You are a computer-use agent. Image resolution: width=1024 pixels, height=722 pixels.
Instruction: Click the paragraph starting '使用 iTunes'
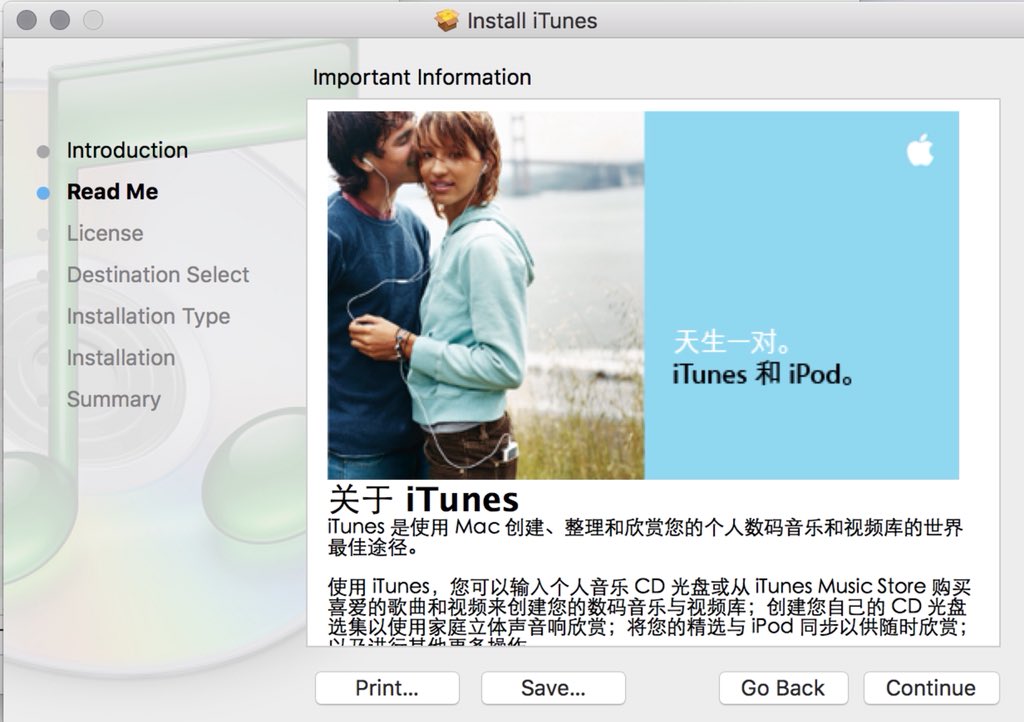(649, 611)
